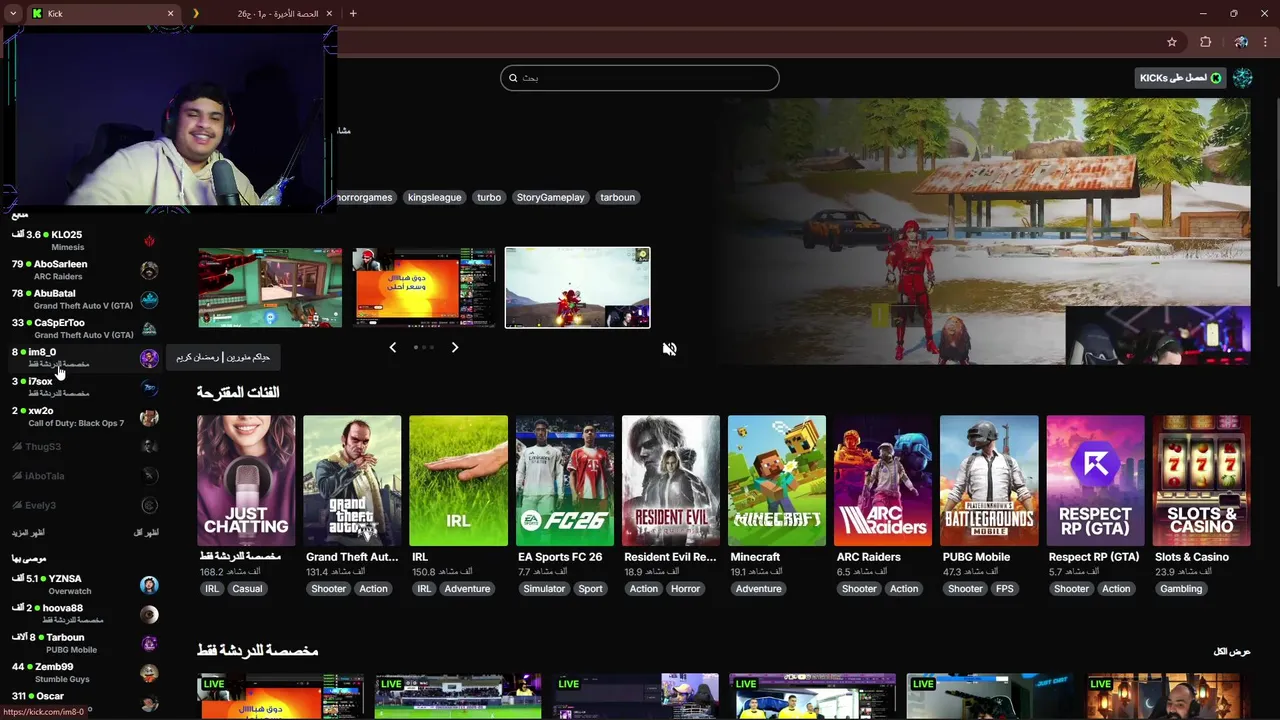This screenshot has height=720, width=1280.
Task: Click Tarboun channel avatar in sidebar
Action: pos(149,644)
